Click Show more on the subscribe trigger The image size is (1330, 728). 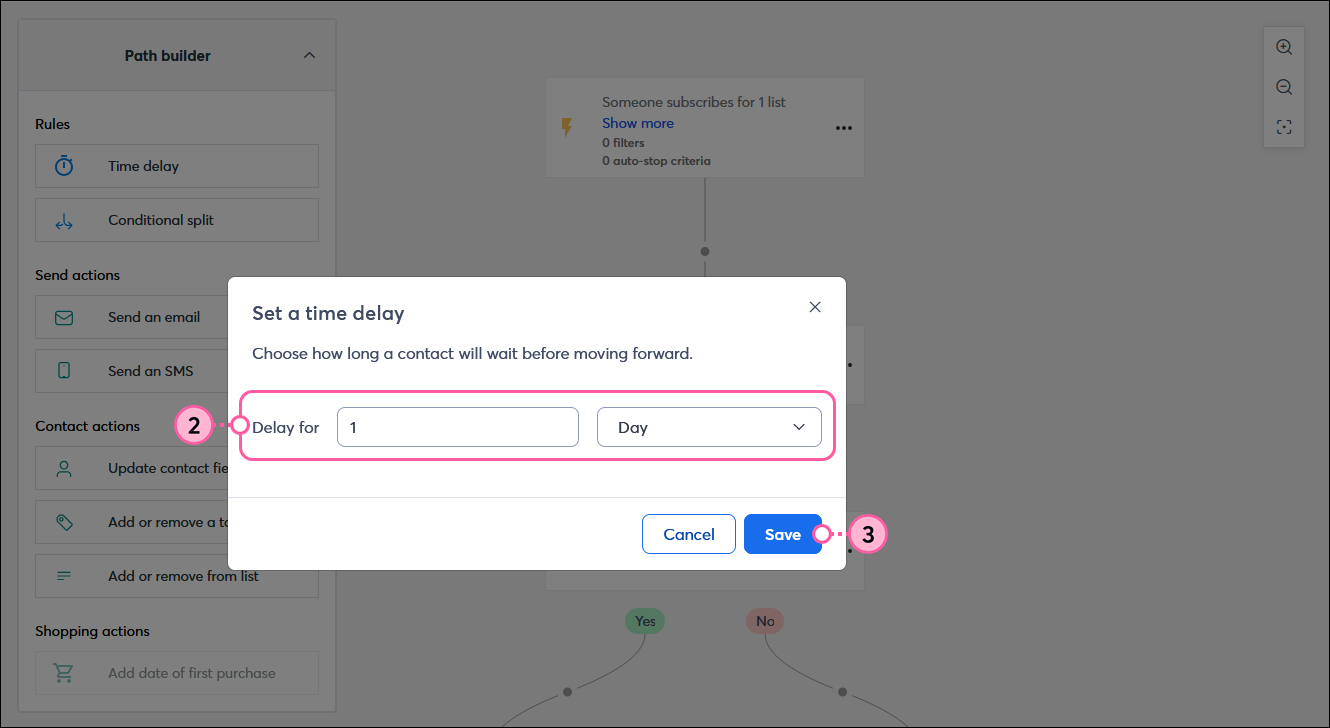tap(637, 122)
